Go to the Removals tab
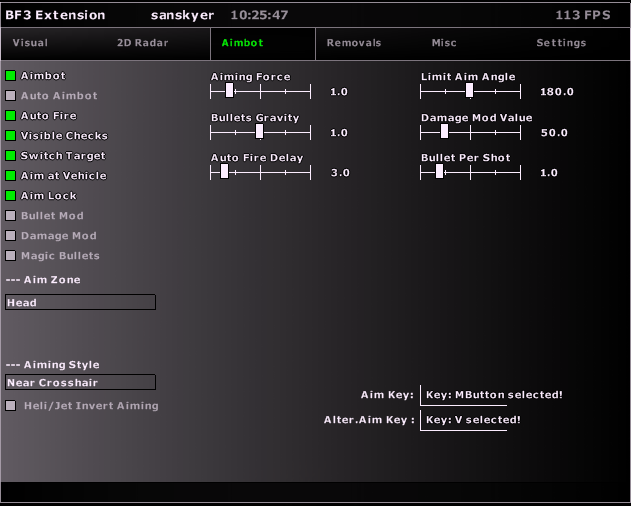Screen dimensions: 631x506 (x=354, y=43)
